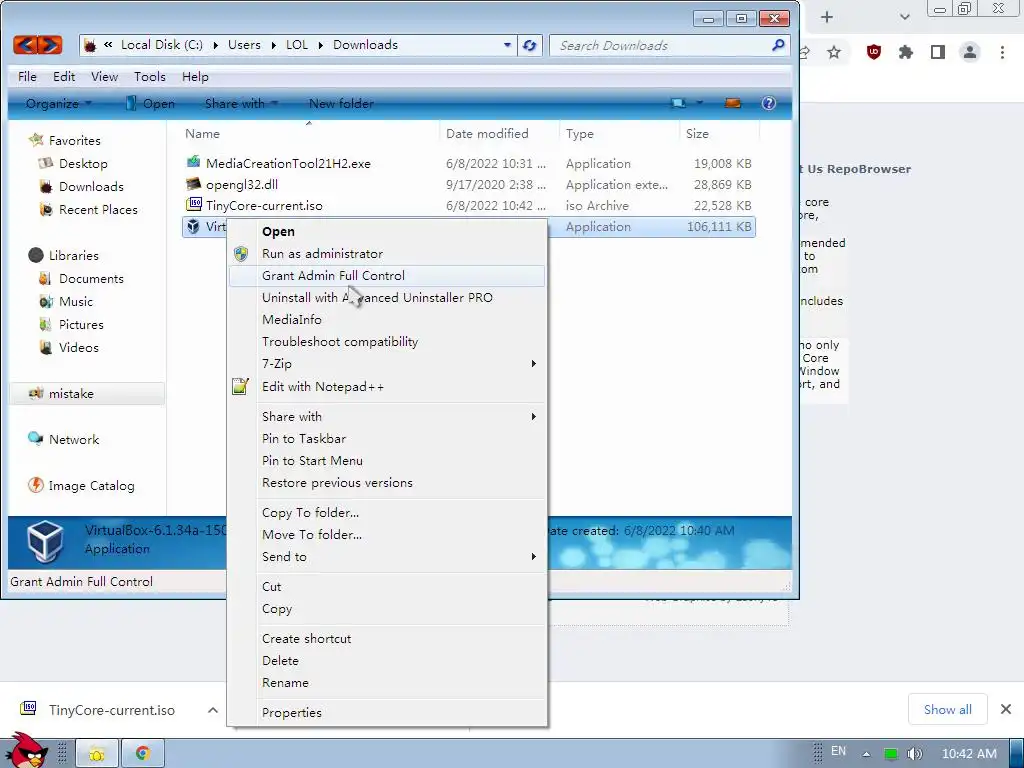The width and height of the screenshot is (1024, 768).
Task: Open the File menu
Action: click(27, 76)
